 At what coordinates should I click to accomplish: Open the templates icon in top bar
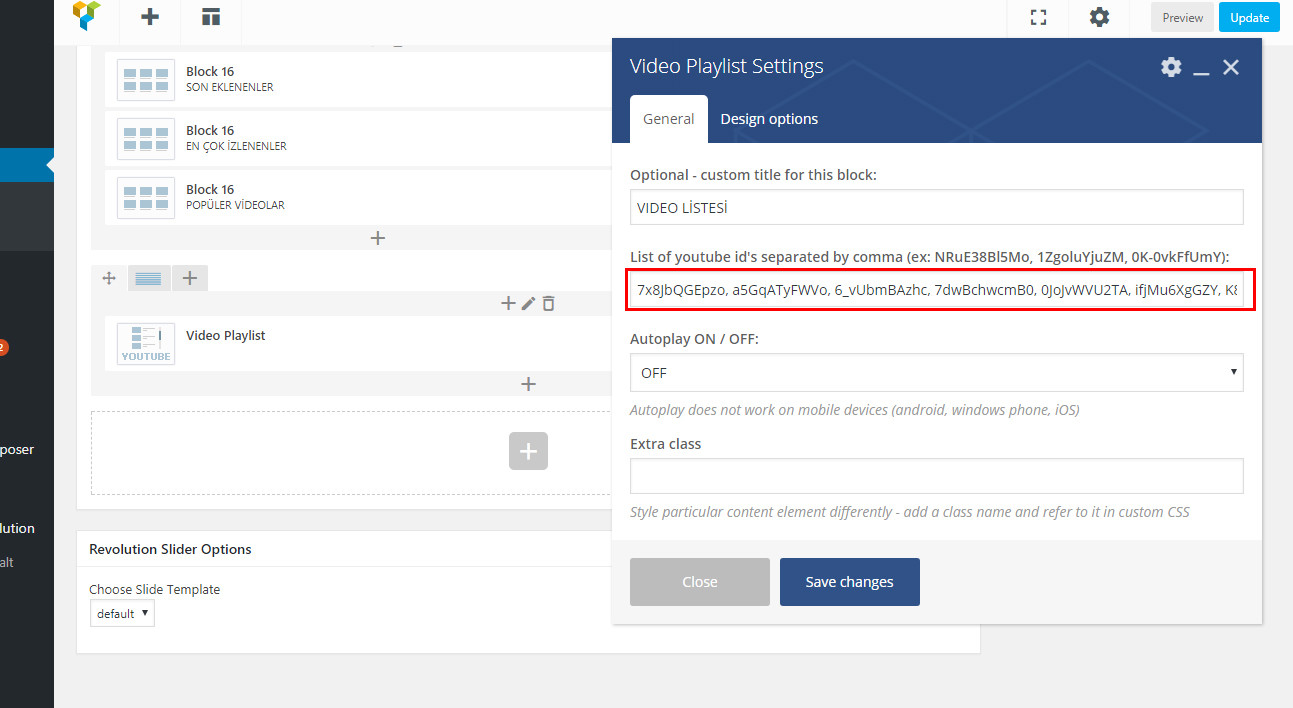210,17
